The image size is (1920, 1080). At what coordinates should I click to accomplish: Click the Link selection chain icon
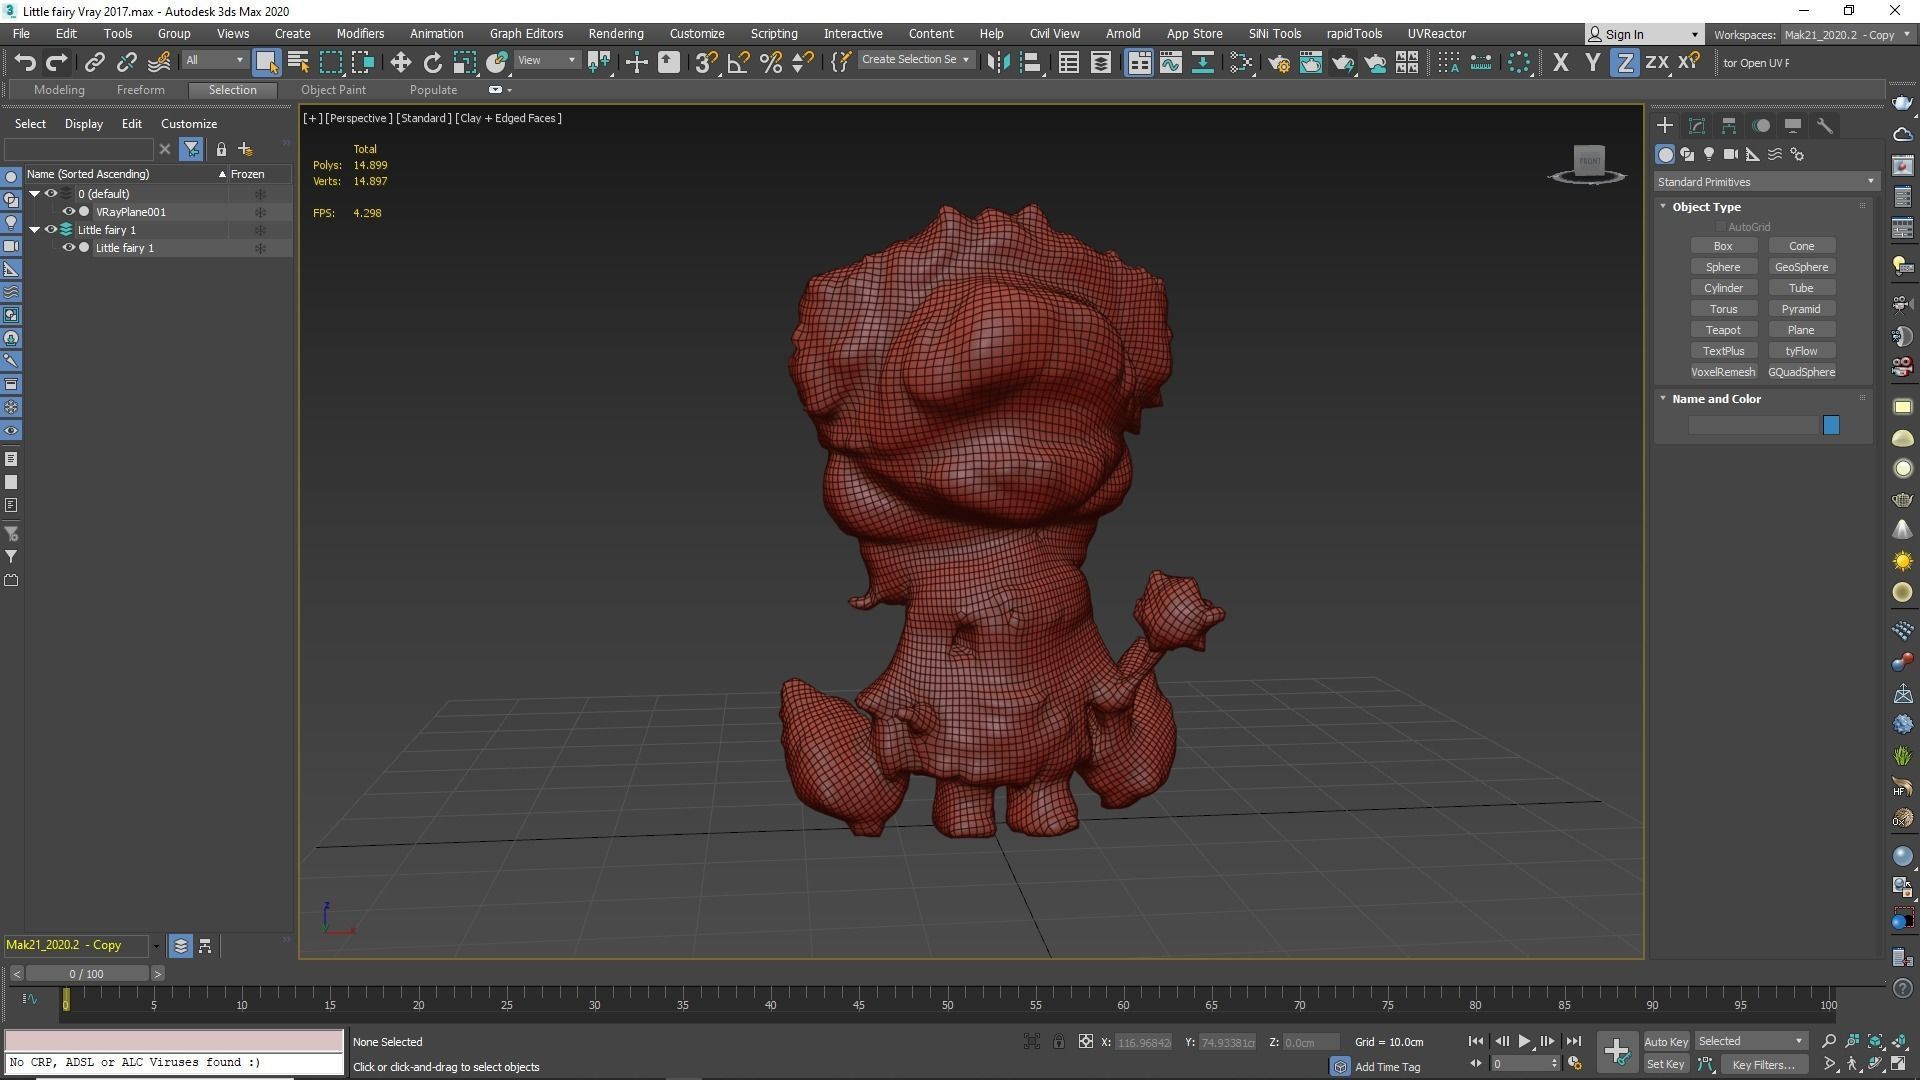point(94,62)
